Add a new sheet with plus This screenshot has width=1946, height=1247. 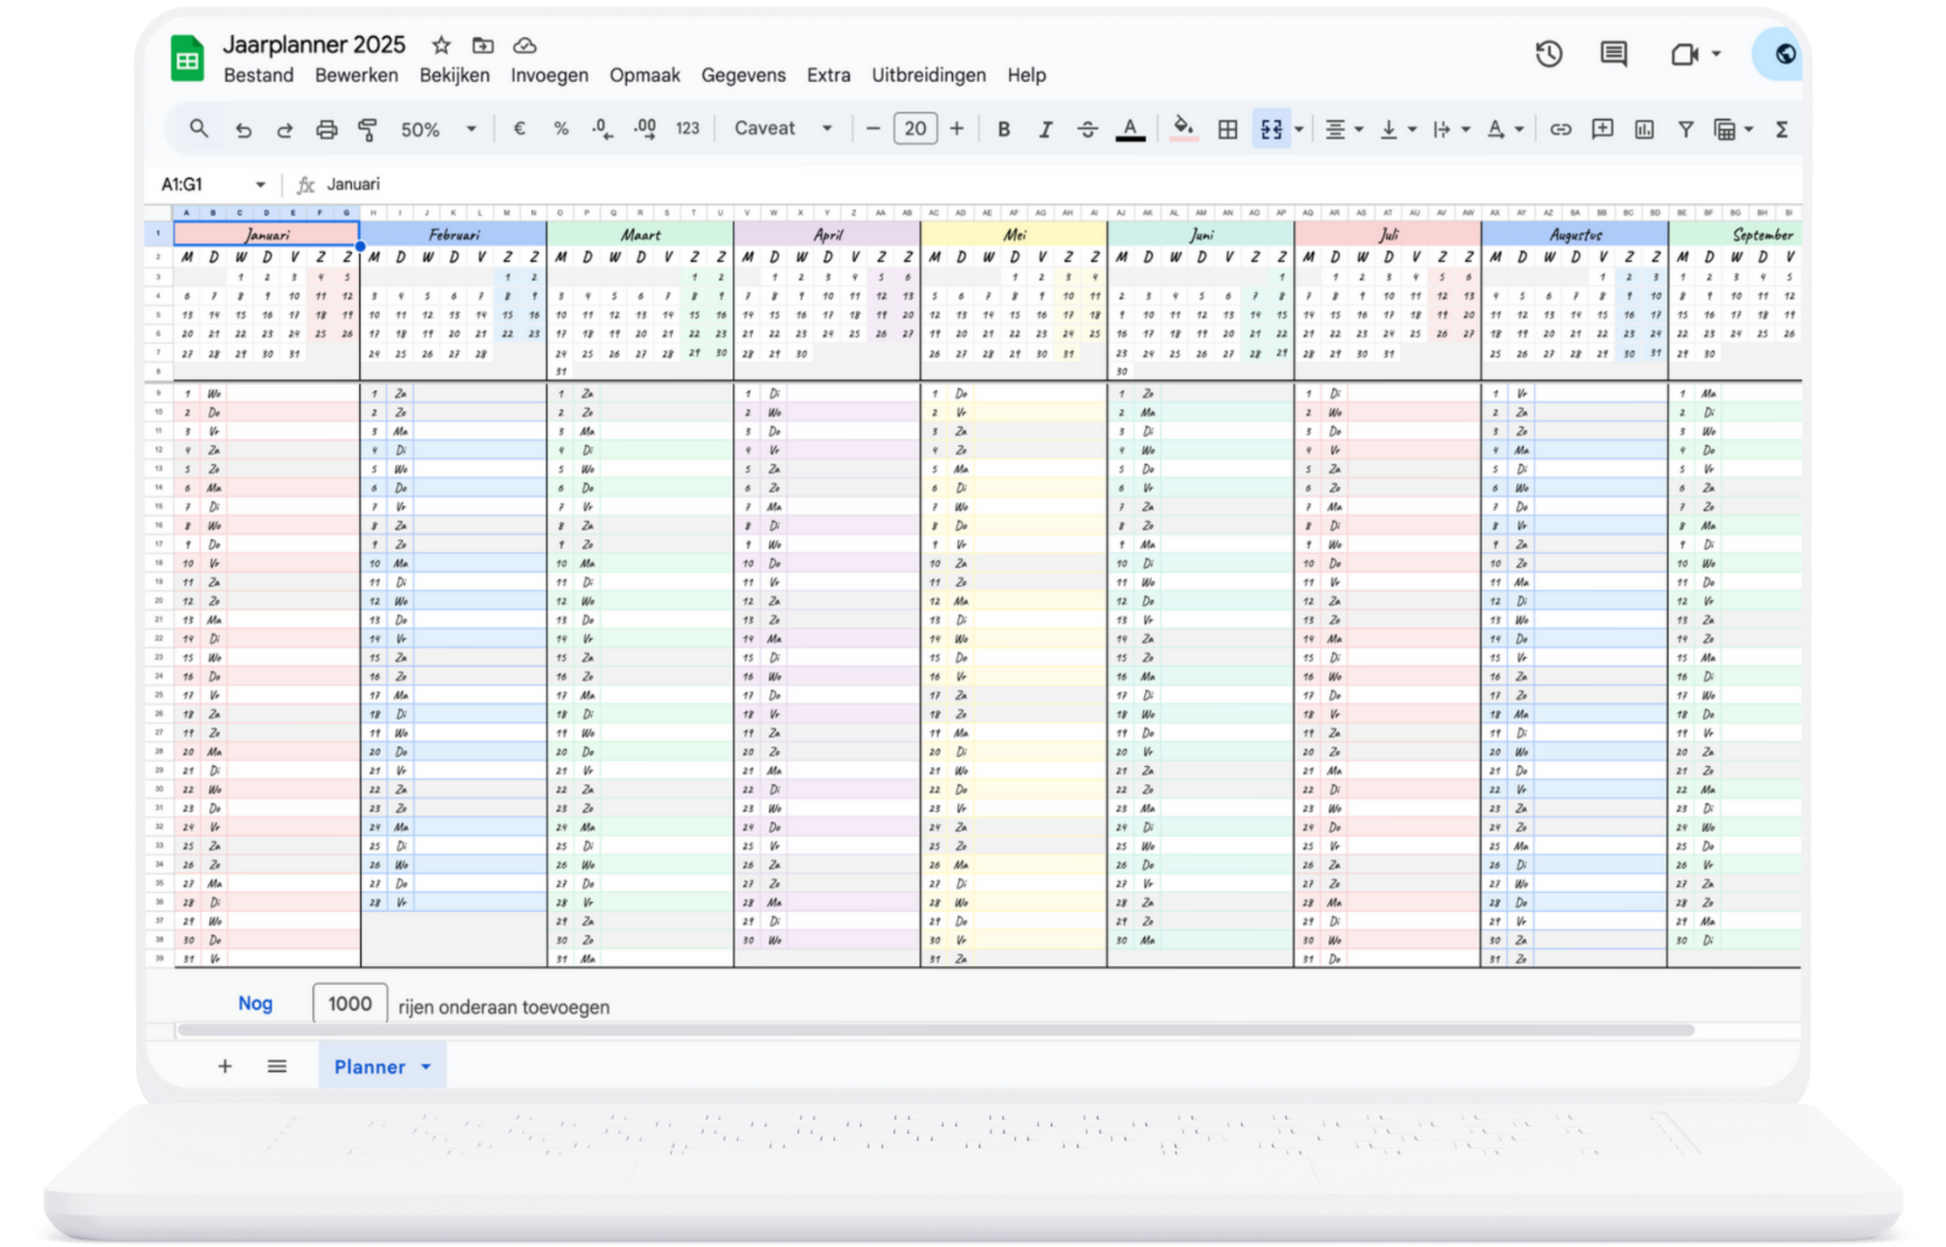(225, 1066)
